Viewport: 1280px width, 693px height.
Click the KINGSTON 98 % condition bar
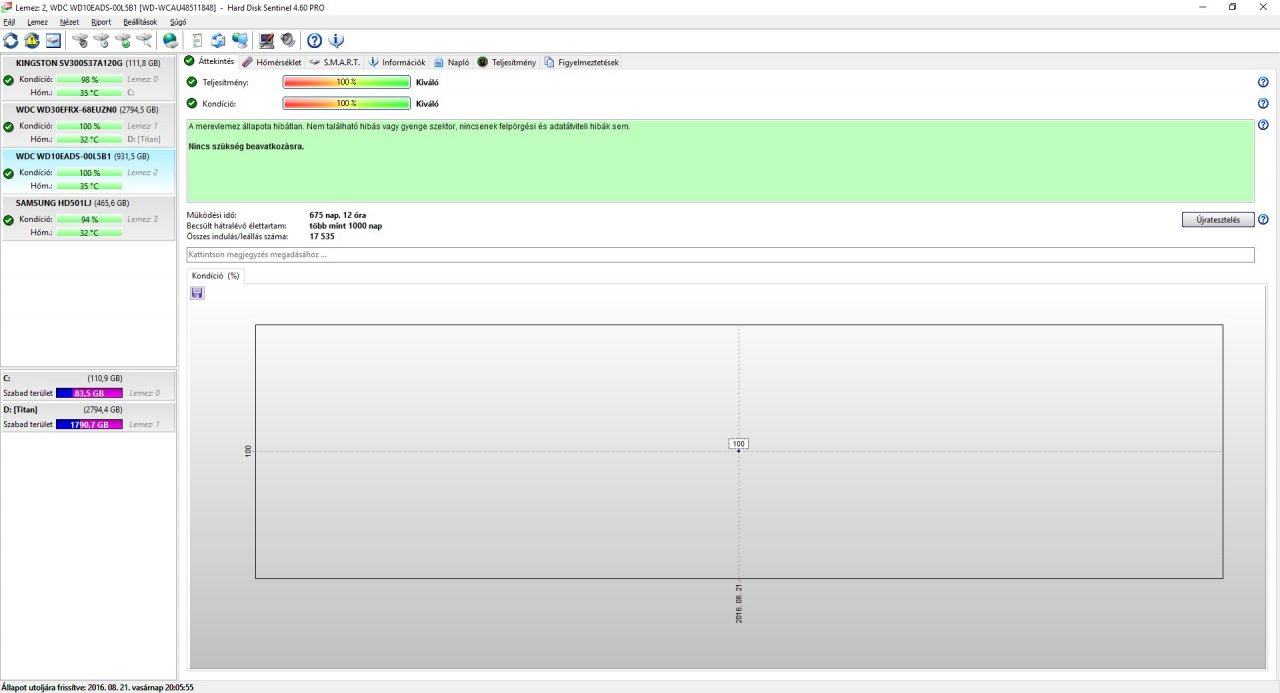pos(90,80)
